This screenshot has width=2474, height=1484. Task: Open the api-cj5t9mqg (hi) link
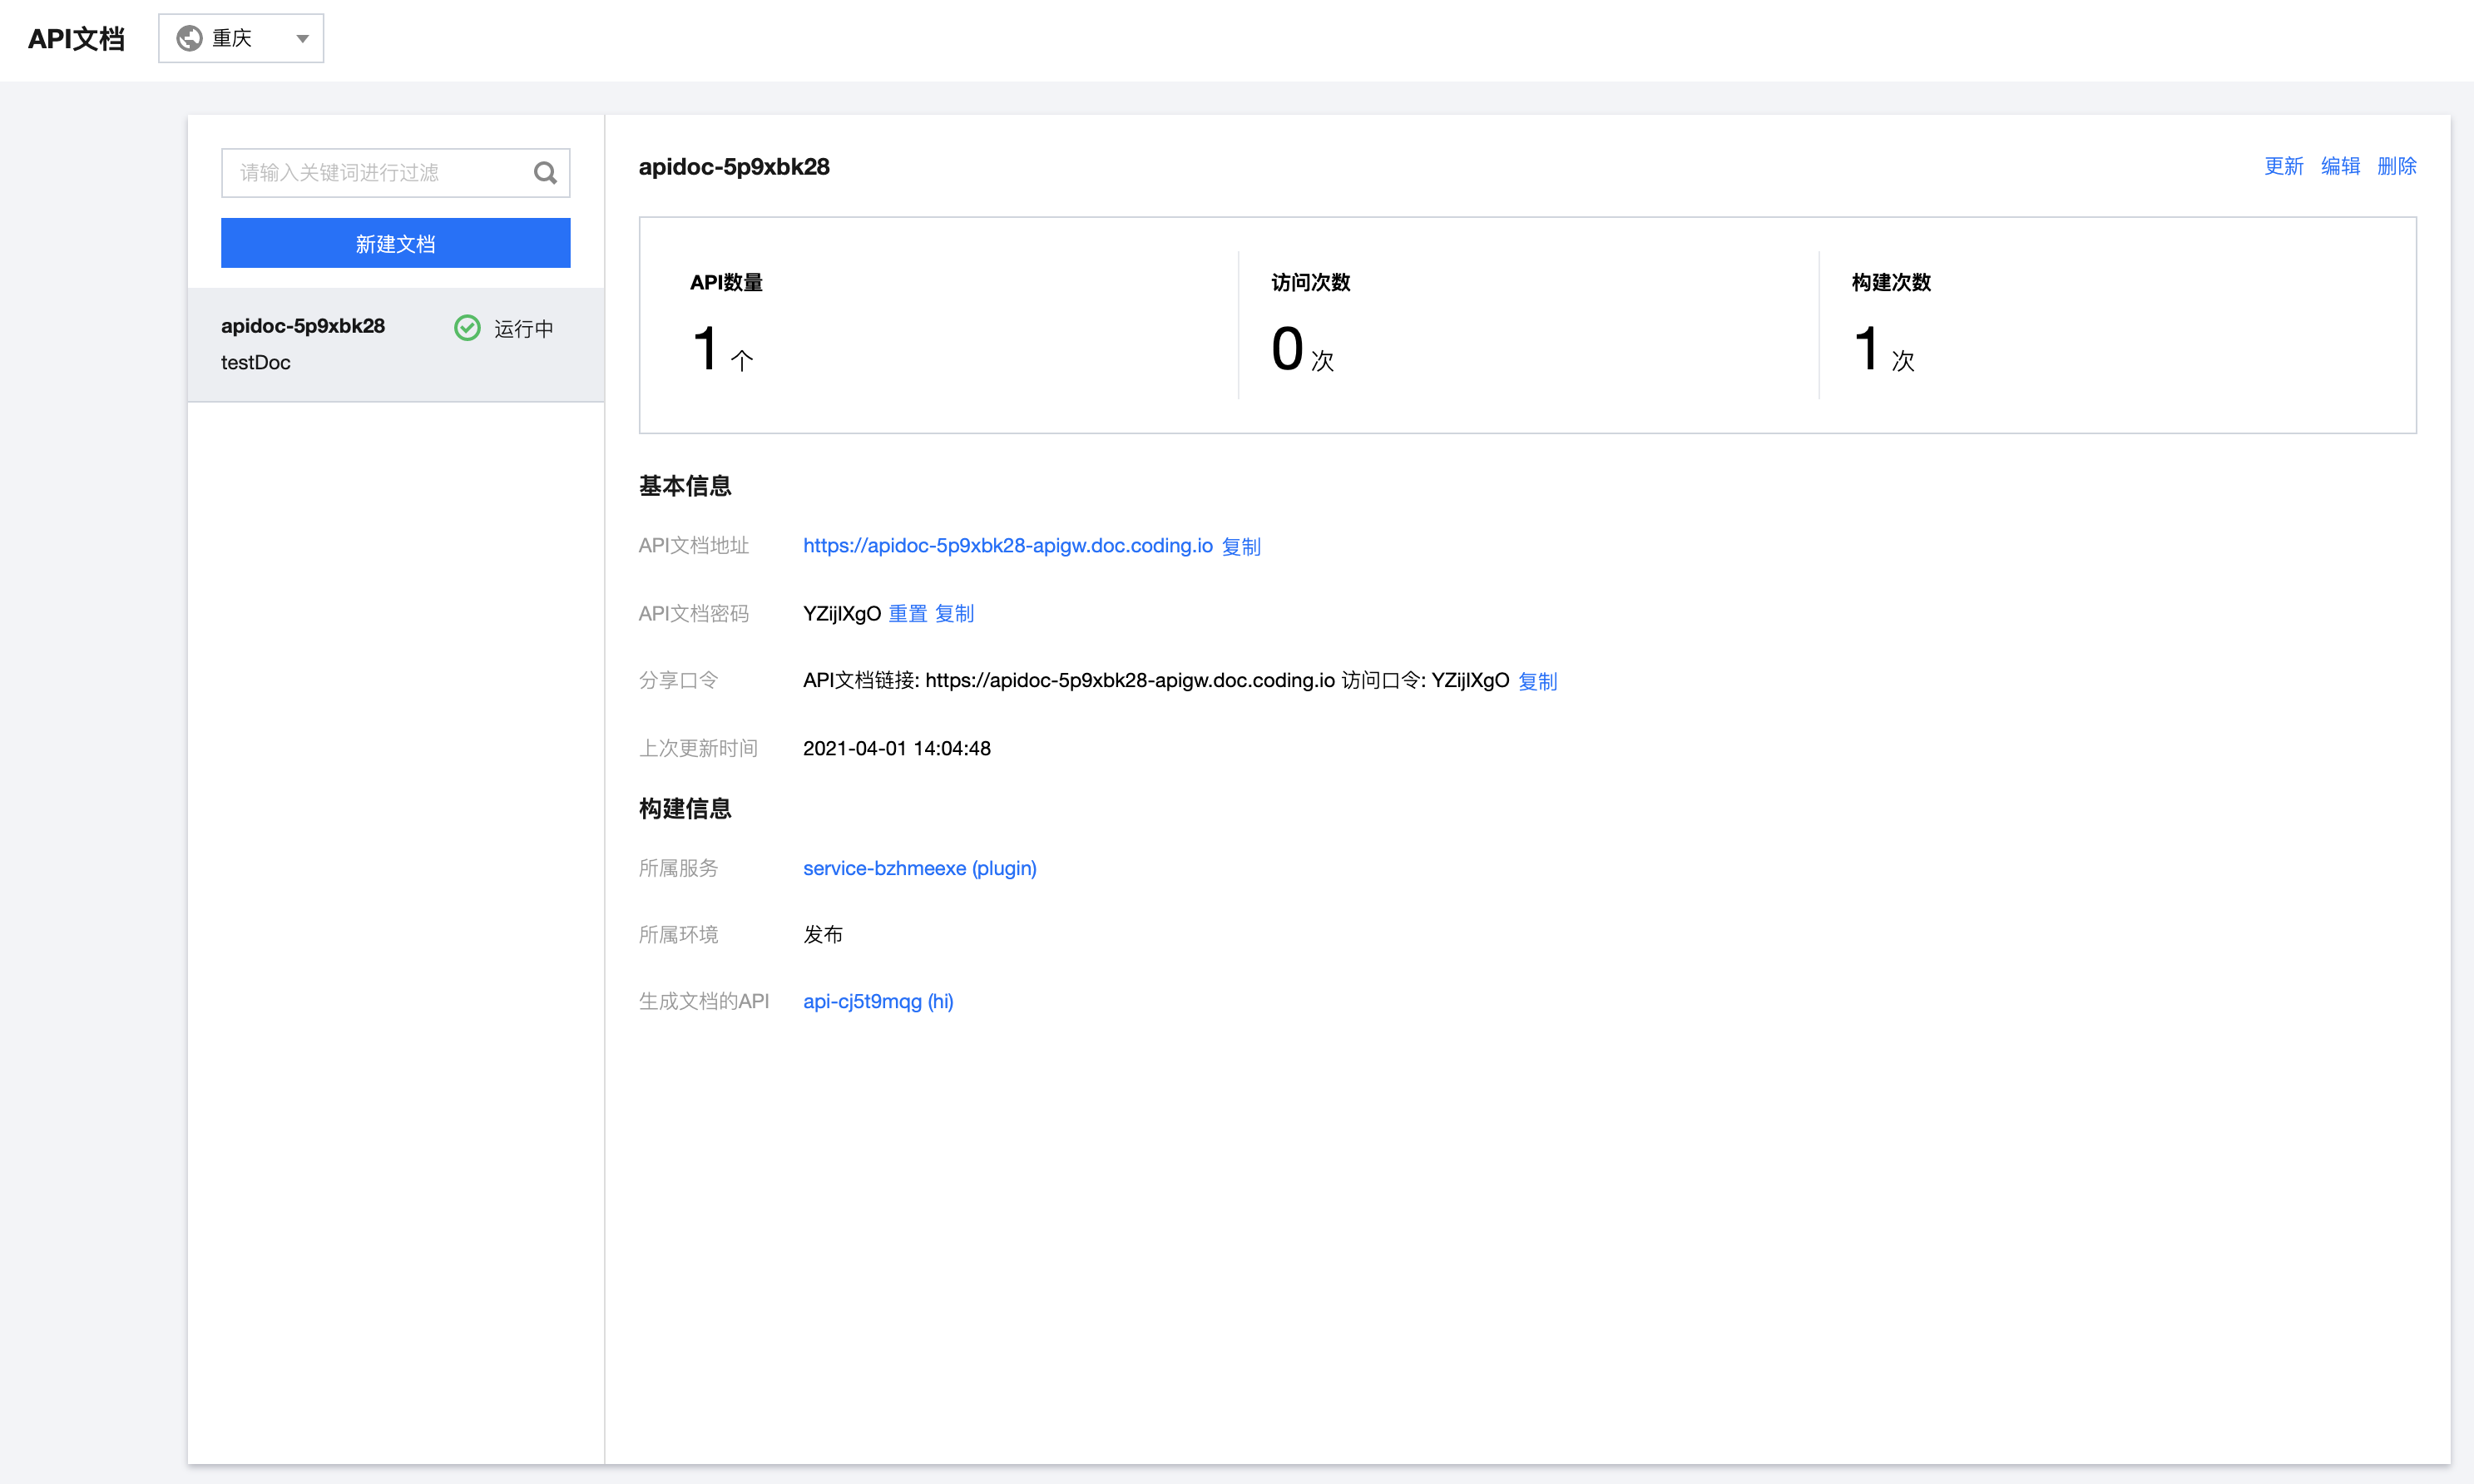point(878,1001)
